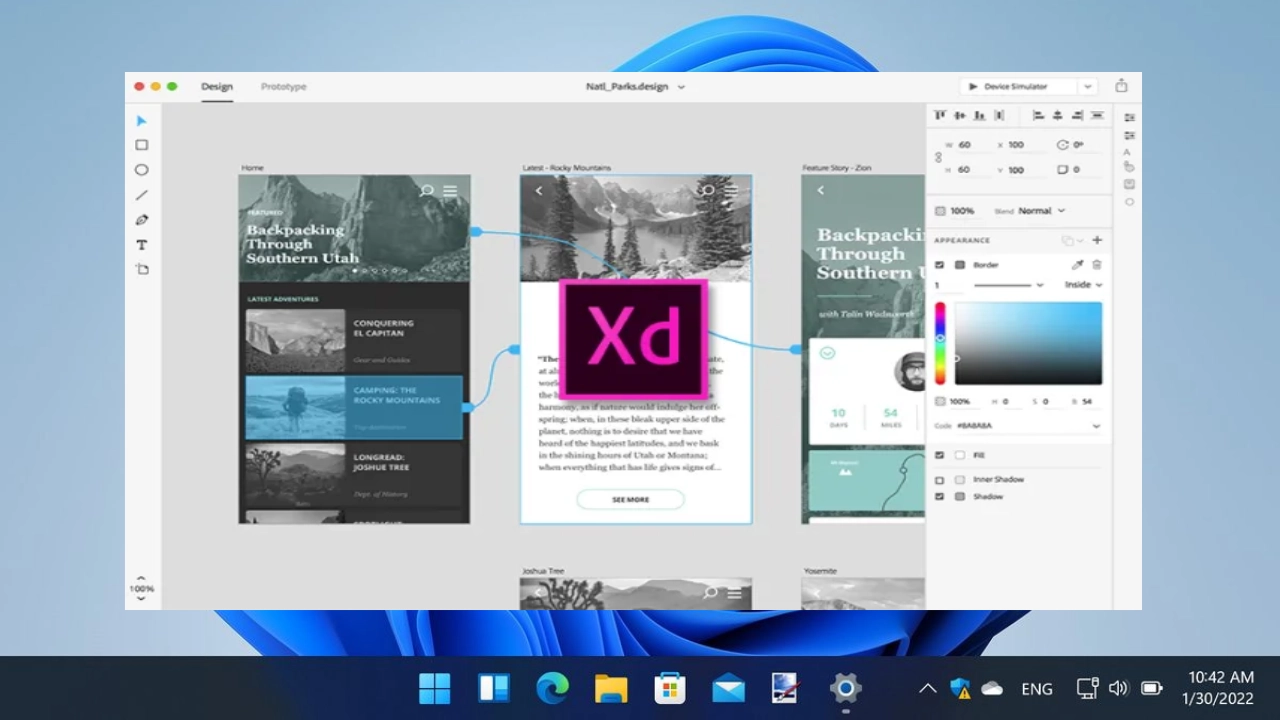Open Microsoft Store from the taskbar
This screenshot has height=720, width=1280.
click(670, 688)
